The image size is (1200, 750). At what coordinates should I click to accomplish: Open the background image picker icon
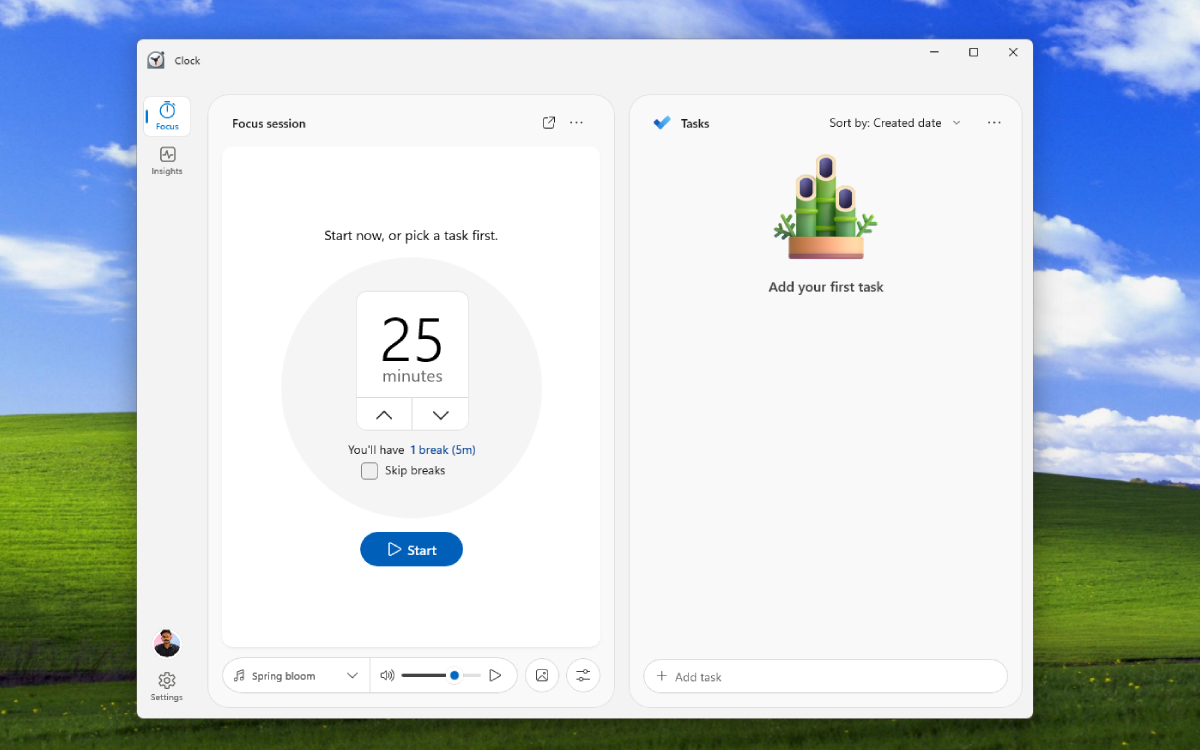(x=542, y=675)
